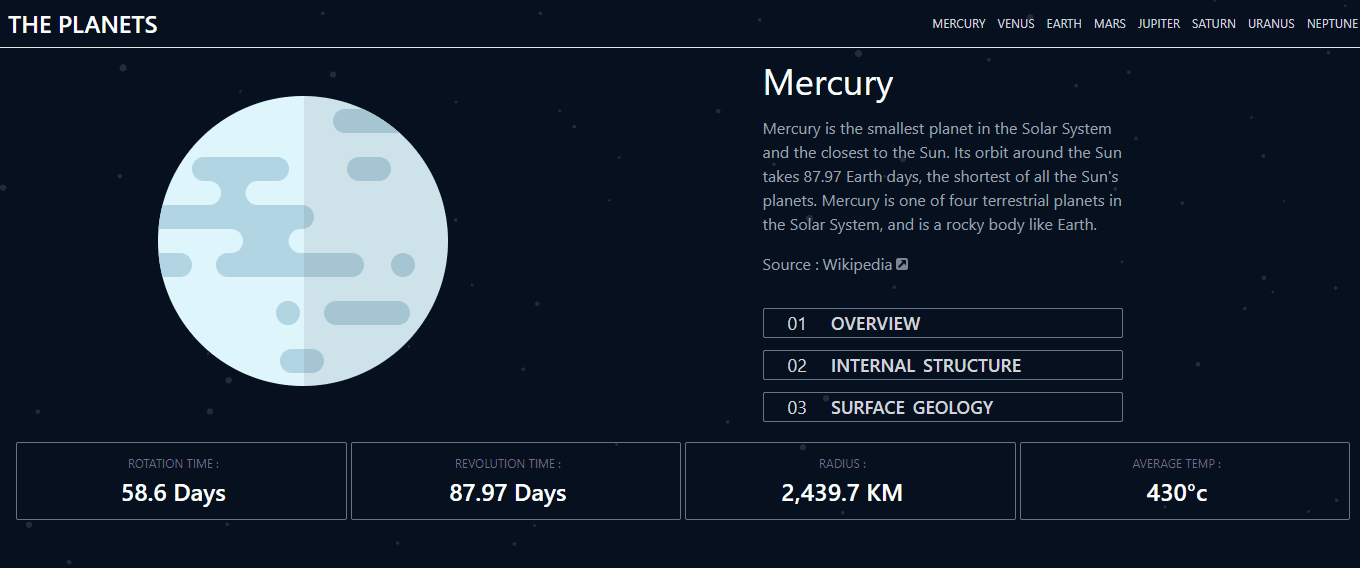Viewport: 1360px width, 568px height.
Task: Switch to 03 Surface Geology tab
Action: coord(942,407)
